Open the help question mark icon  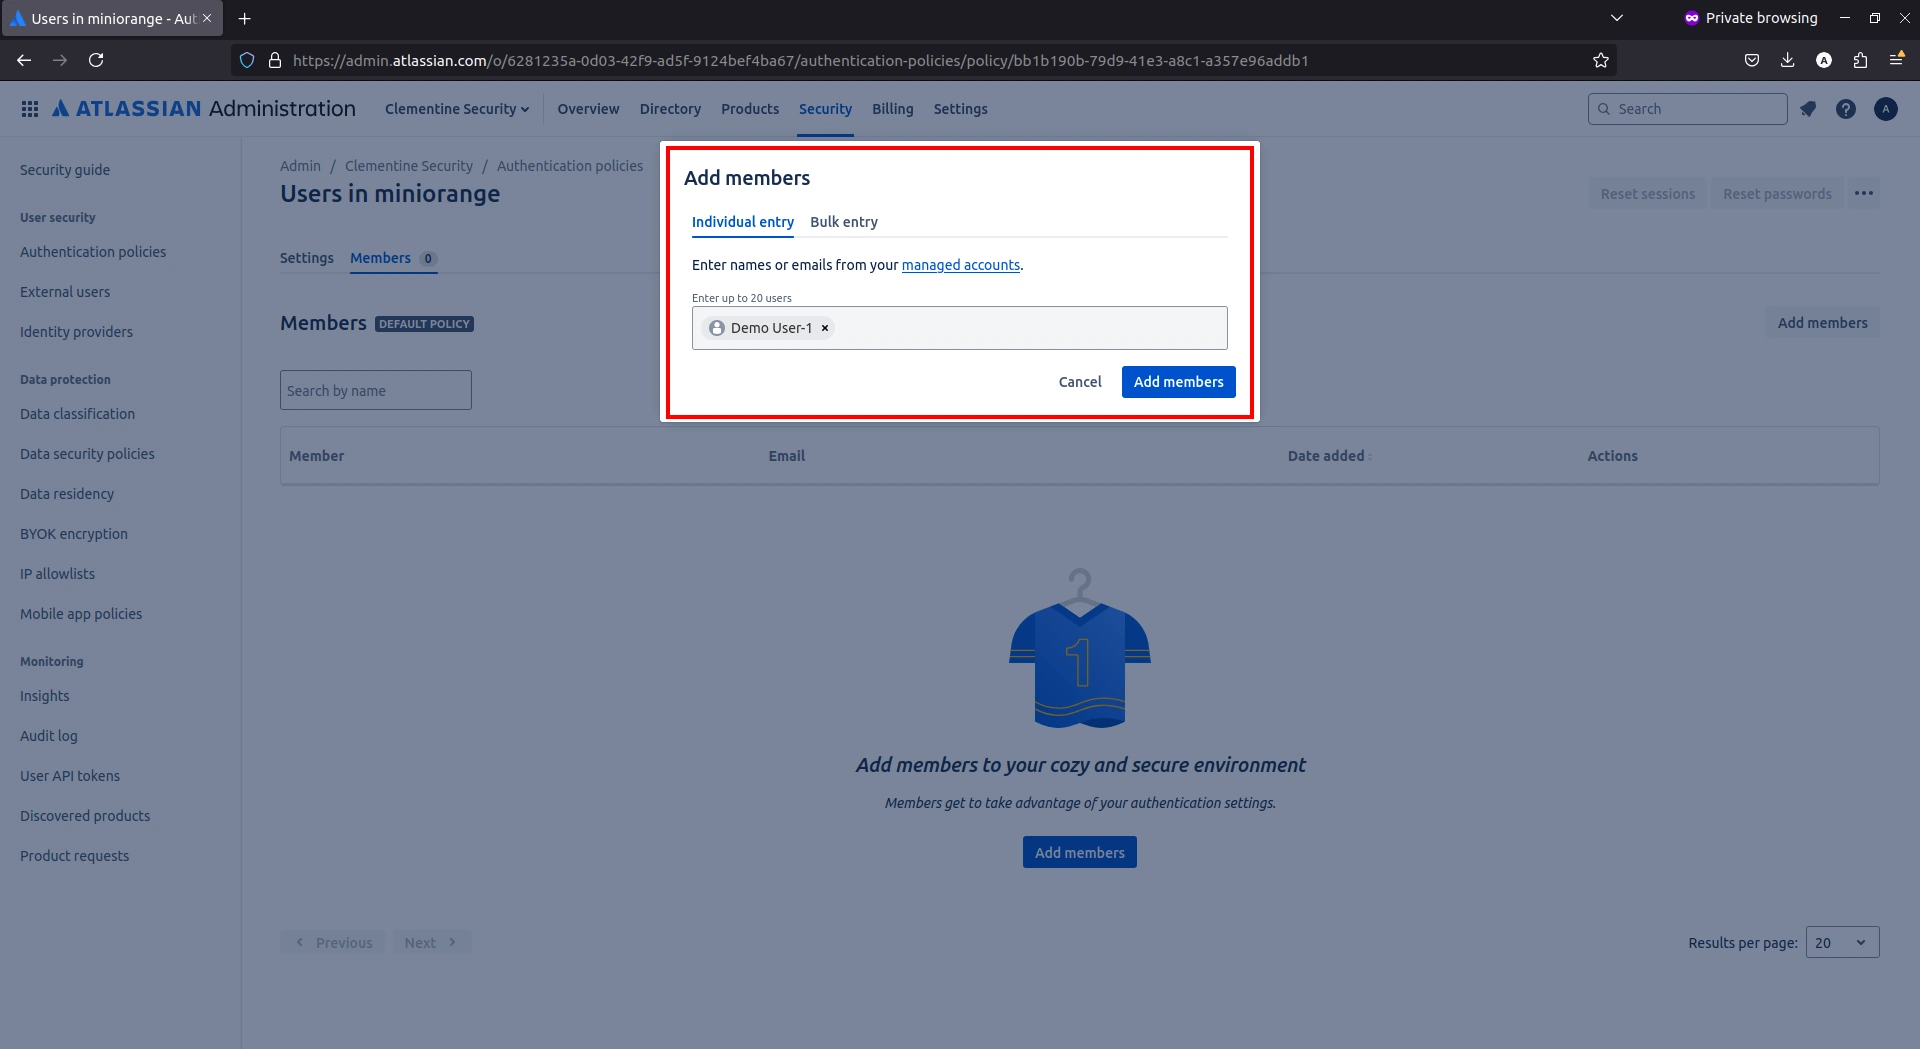click(1846, 108)
